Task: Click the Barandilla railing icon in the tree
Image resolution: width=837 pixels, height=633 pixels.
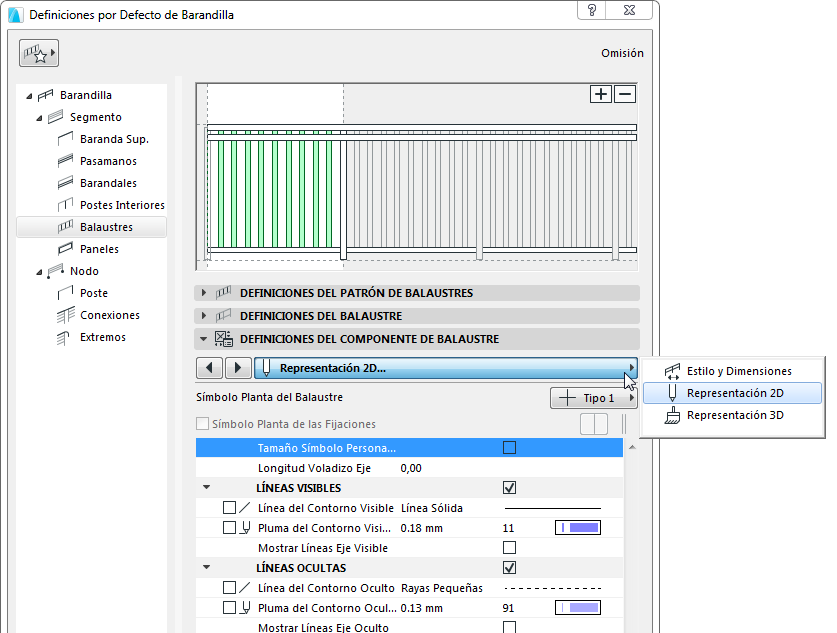Action: (45, 95)
